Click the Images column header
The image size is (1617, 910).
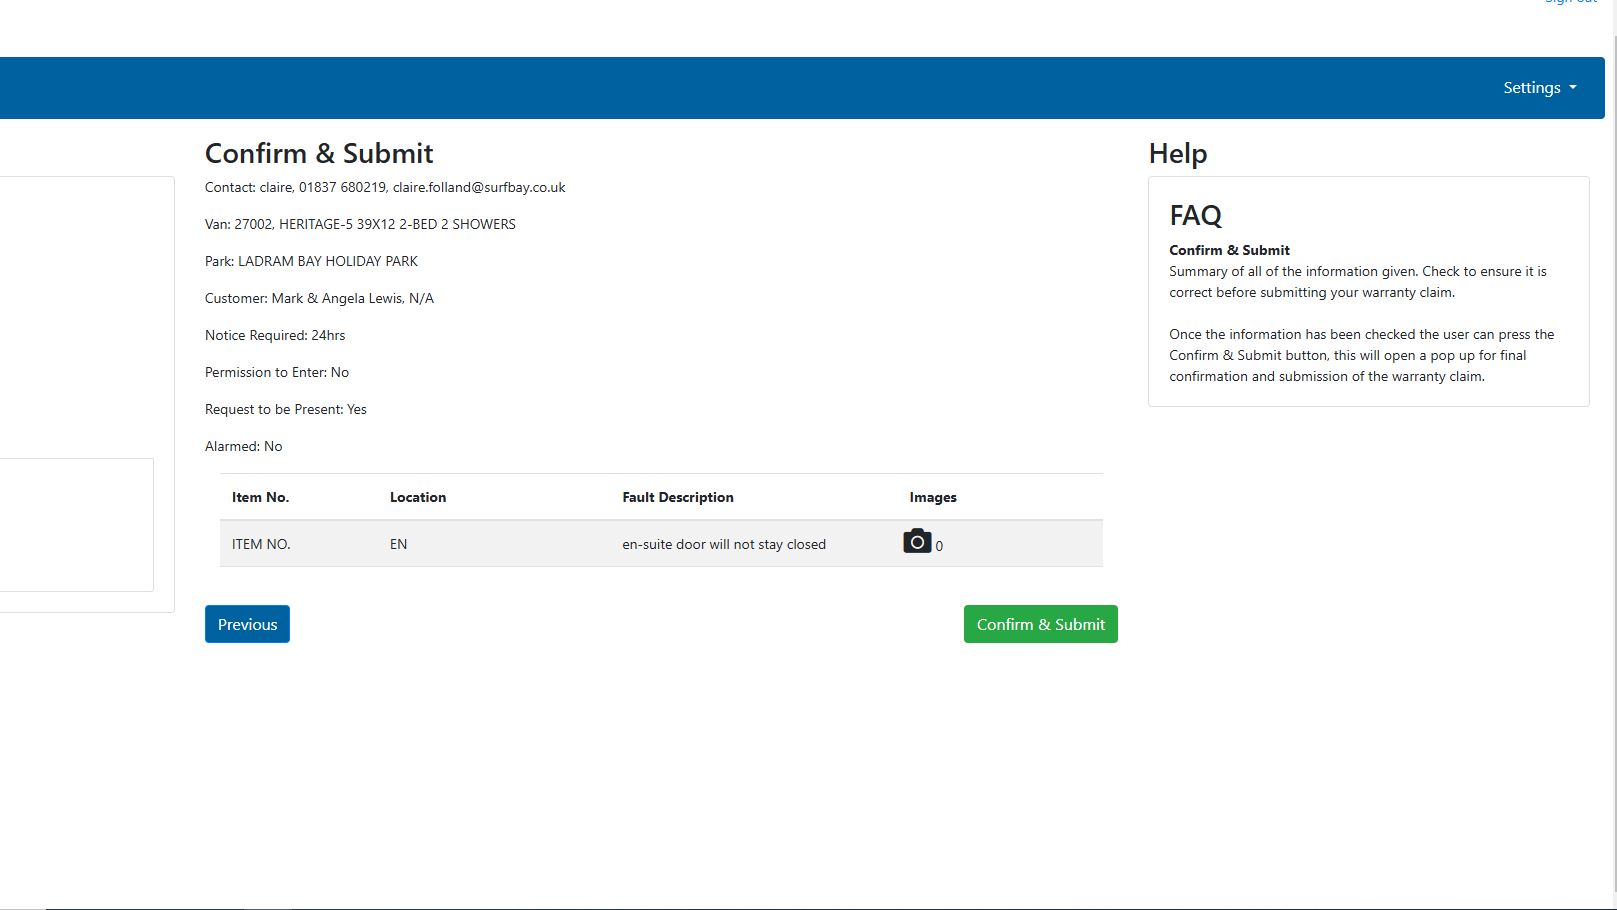[x=933, y=497]
